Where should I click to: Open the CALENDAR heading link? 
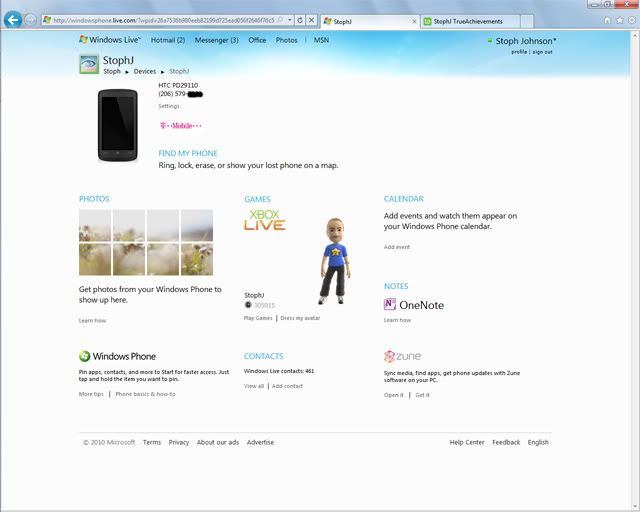tap(403, 199)
